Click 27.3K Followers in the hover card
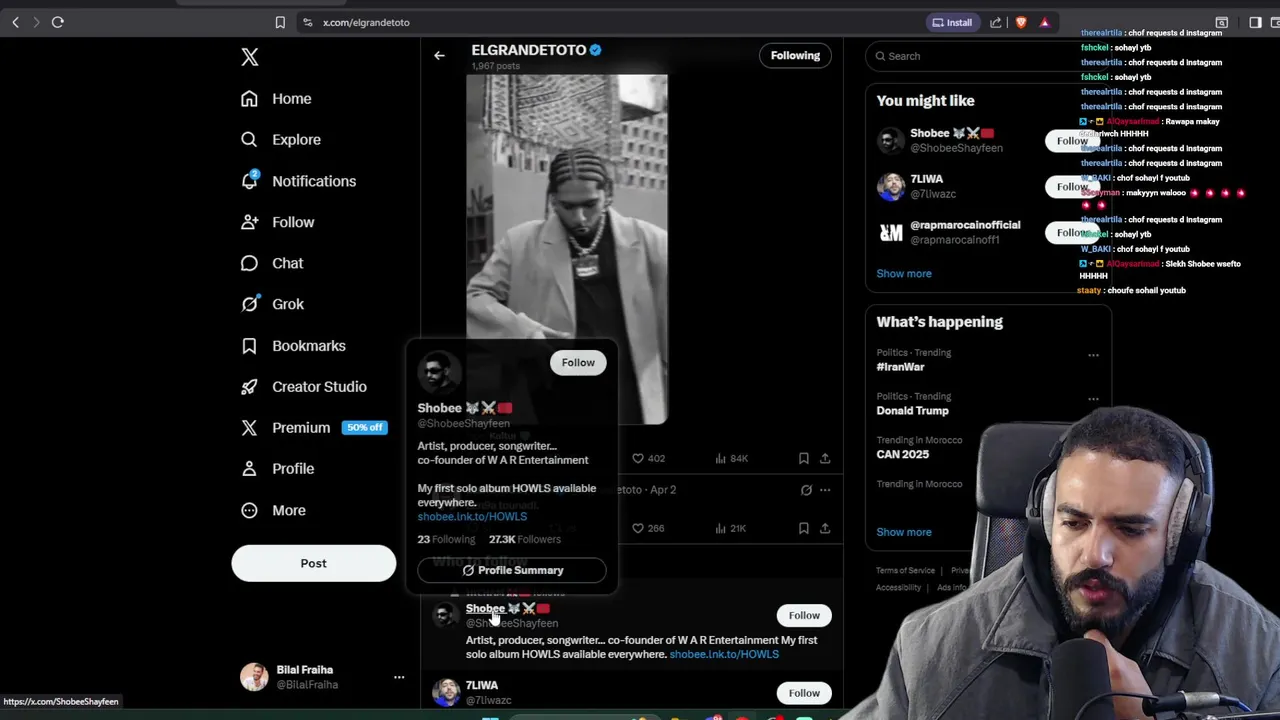 point(525,539)
